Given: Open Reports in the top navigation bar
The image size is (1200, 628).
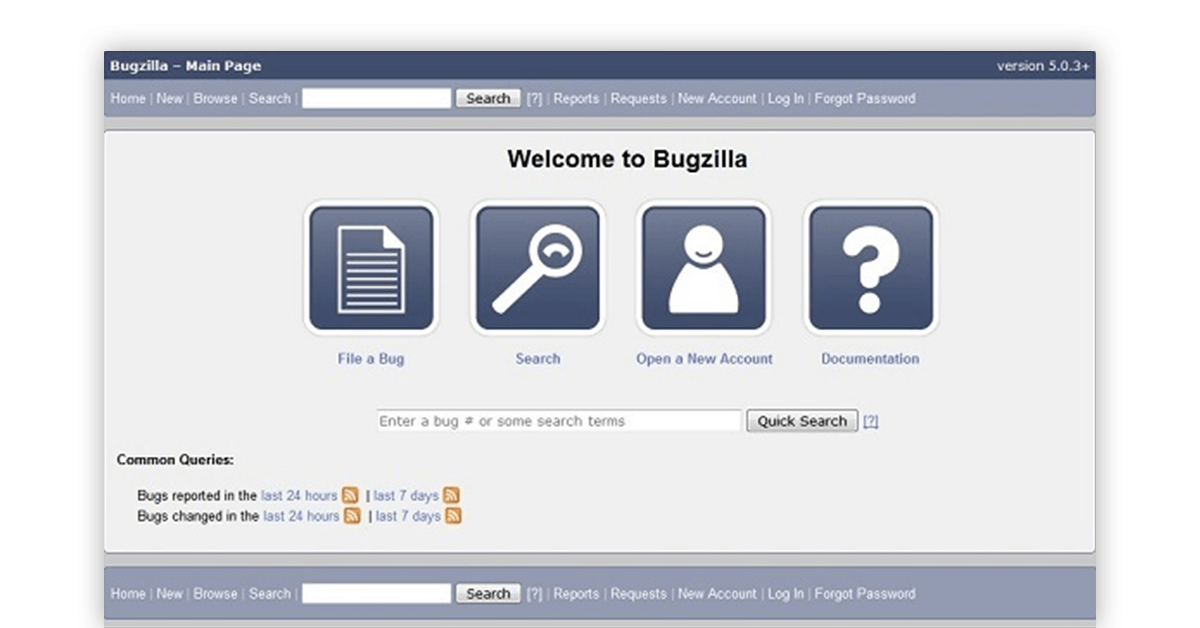Looking at the screenshot, I should tap(576, 98).
